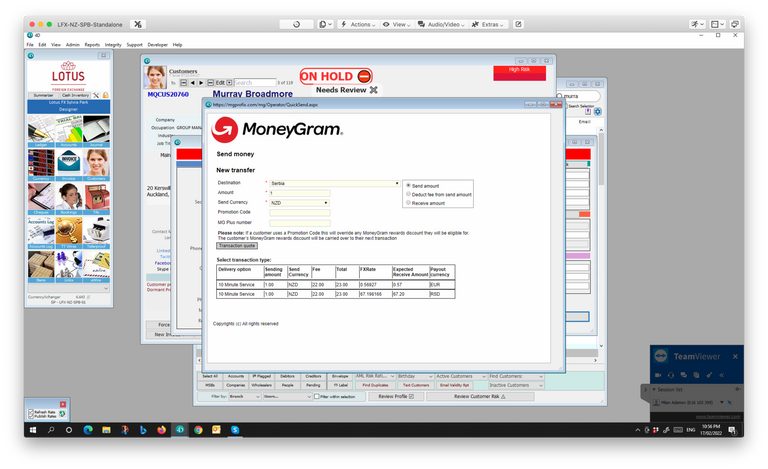Open the Tills module tile
768x469 pixels.
click(96, 199)
